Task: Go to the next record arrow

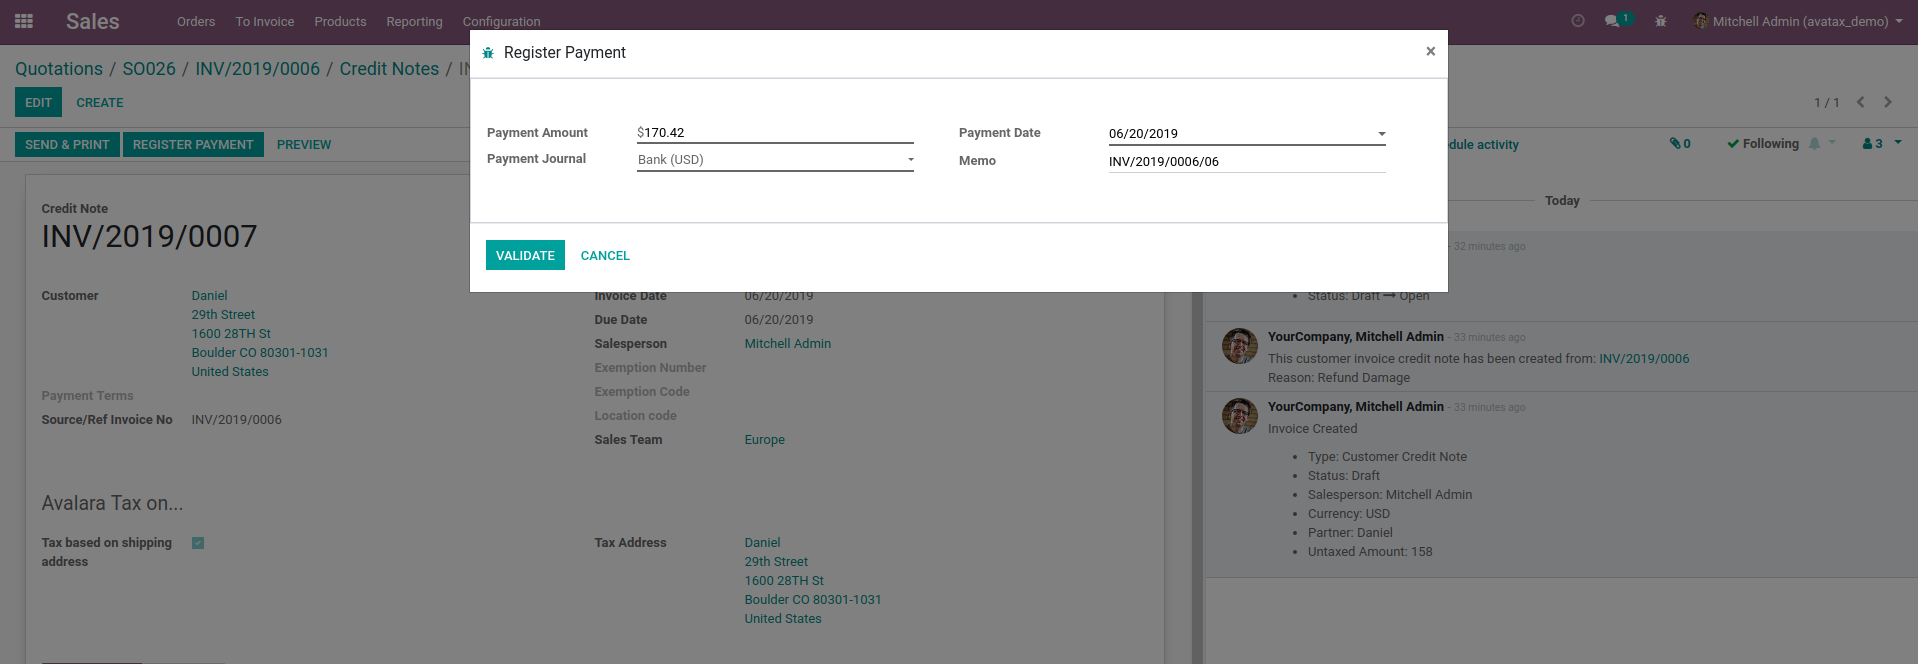Action: pyautogui.click(x=1888, y=102)
